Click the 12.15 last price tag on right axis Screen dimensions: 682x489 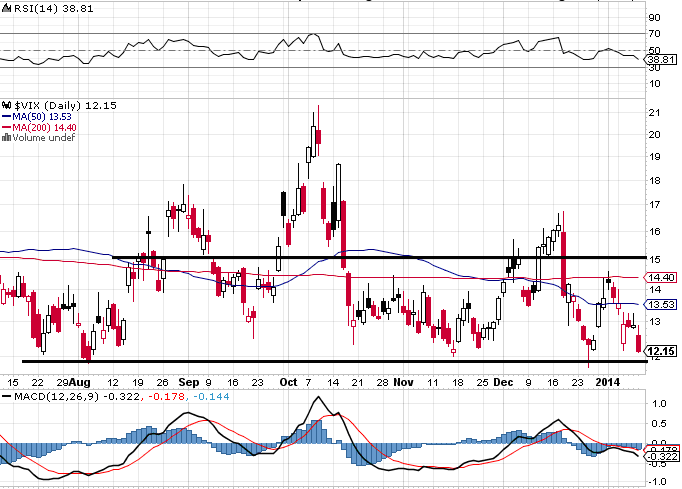[661, 351]
